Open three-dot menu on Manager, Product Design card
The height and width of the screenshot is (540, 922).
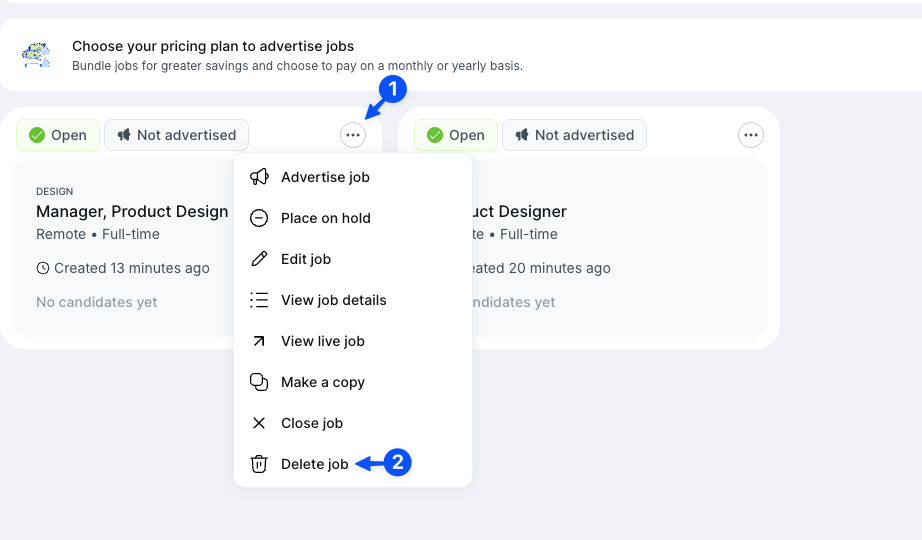coord(353,135)
